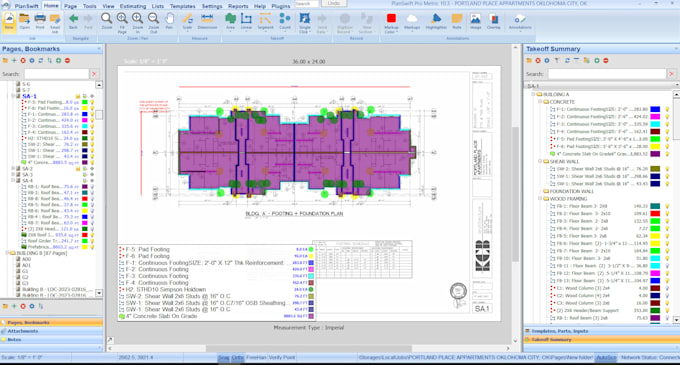680x365 pixels.
Task: Select the Area takeoff tool
Action: [230, 21]
